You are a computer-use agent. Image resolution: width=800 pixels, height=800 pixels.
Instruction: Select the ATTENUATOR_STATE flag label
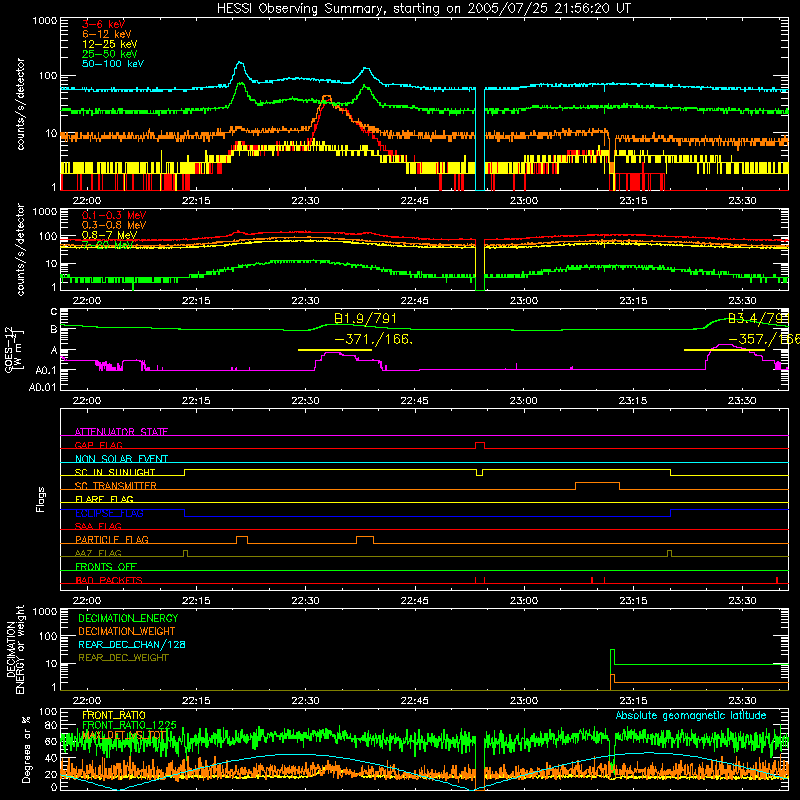(121, 432)
